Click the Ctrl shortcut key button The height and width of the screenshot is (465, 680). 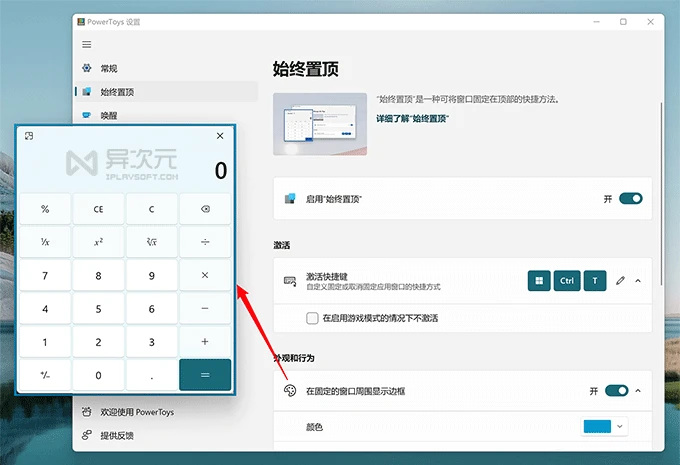click(x=566, y=281)
